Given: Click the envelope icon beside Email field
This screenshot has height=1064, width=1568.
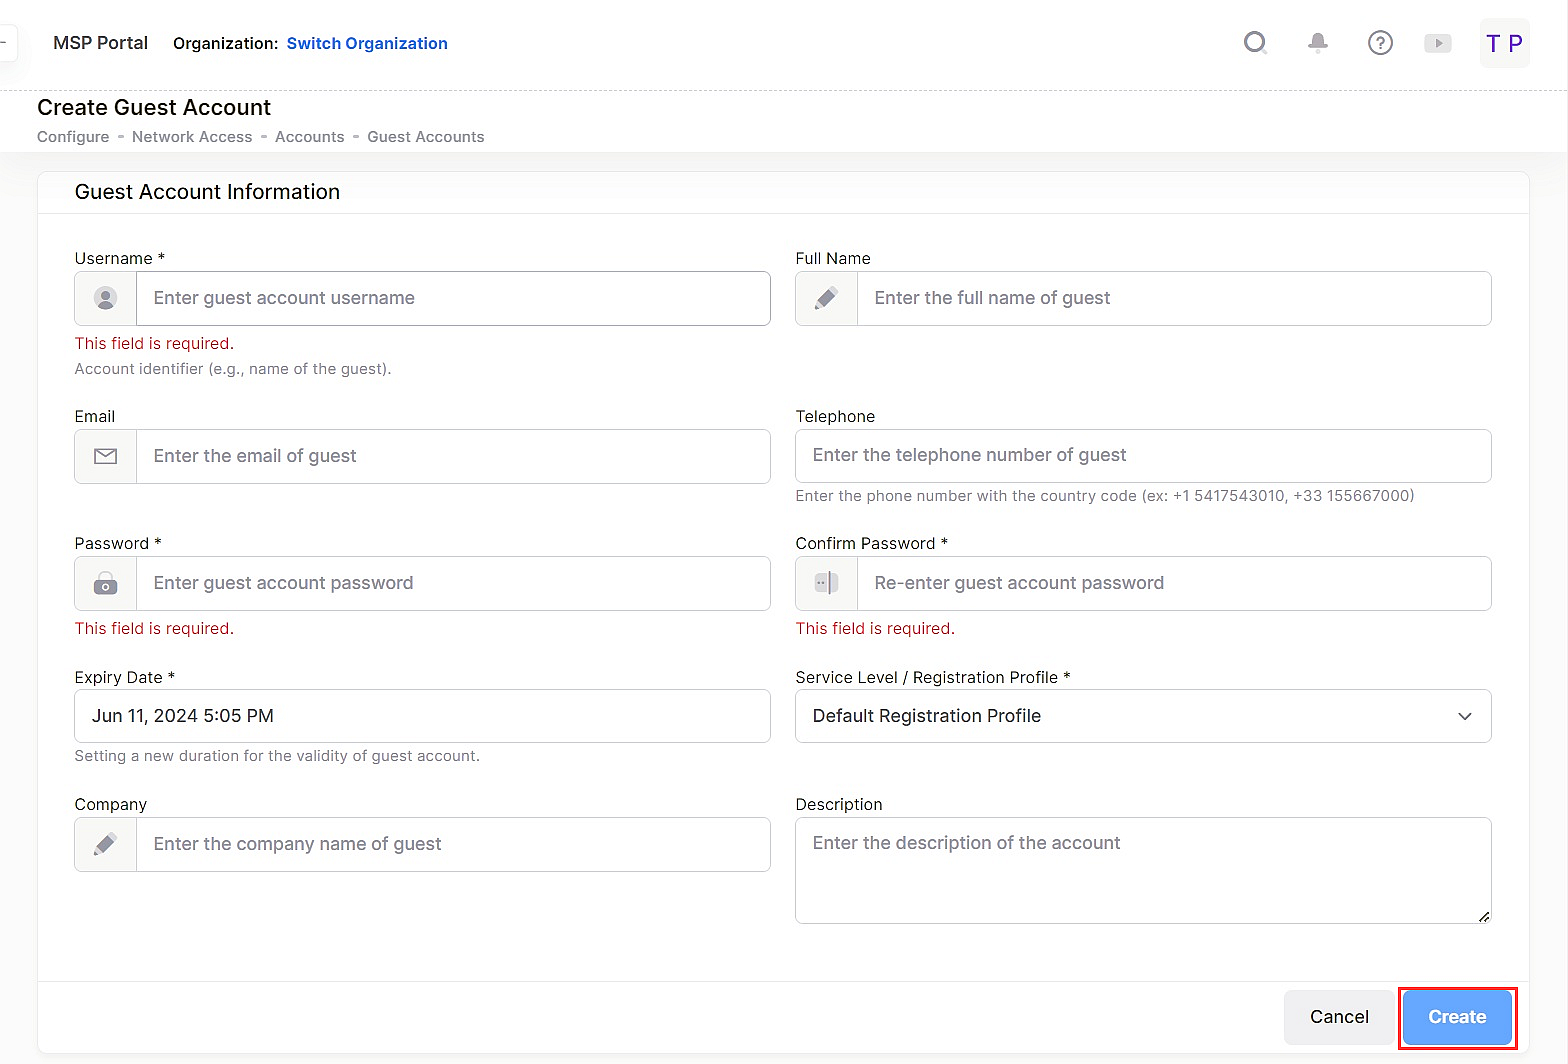Looking at the screenshot, I should [106, 456].
